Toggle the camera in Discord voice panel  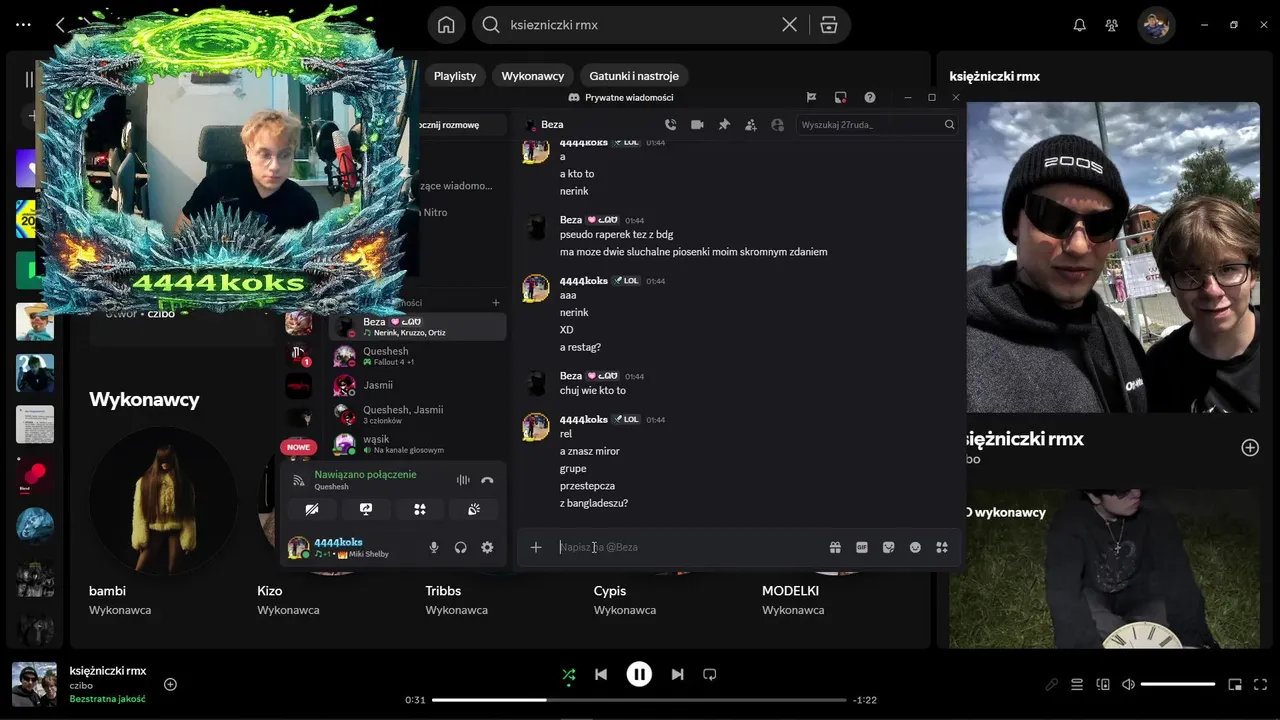pyautogui.click(x=312, y=509)
